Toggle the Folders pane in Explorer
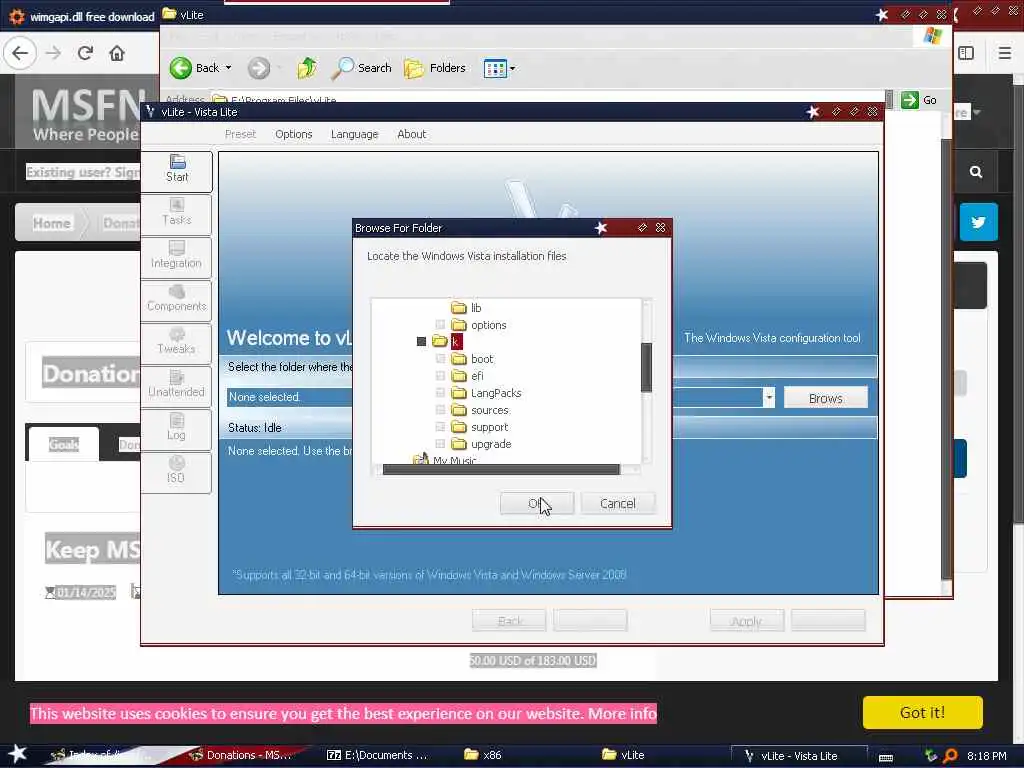This screenshot has width=1024, height=768. pos(435,68)
